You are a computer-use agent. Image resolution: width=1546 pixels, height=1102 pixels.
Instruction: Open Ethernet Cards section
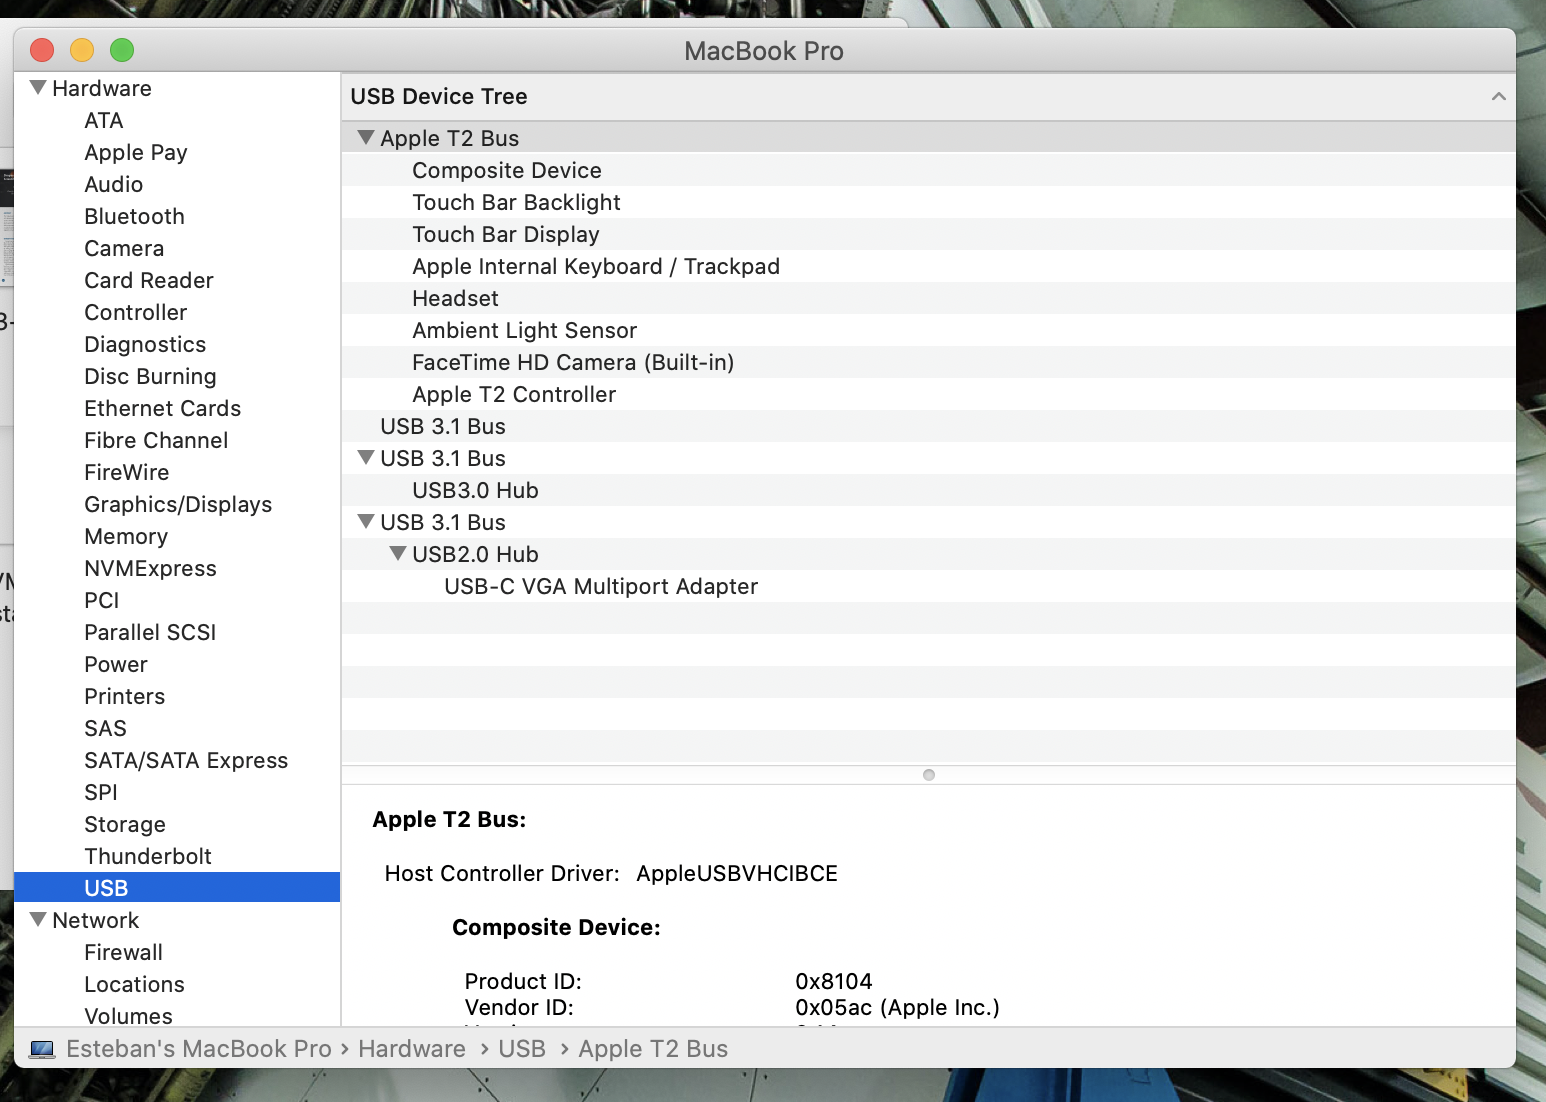[x=163, y=408]
